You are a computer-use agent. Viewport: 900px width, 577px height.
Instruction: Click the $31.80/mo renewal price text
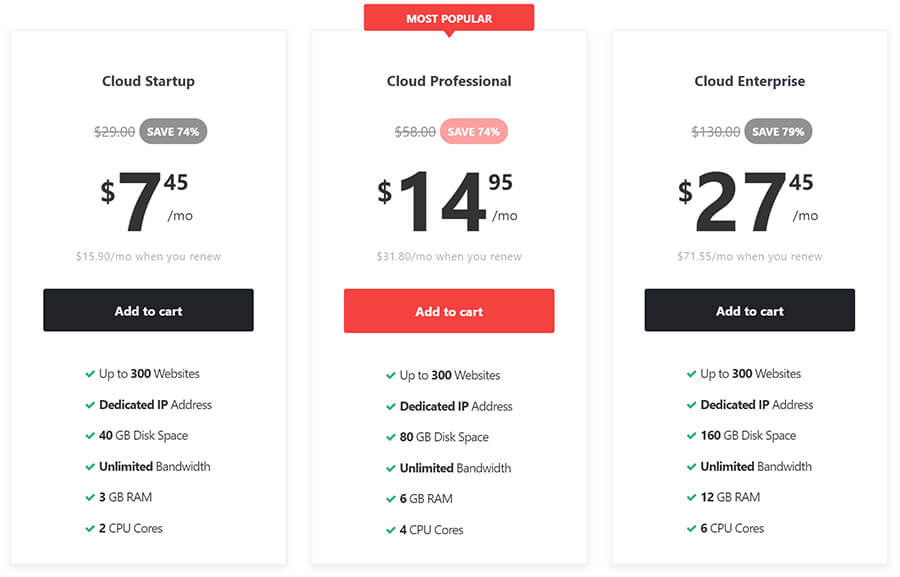pyautogui.click(x=448, y=256)
